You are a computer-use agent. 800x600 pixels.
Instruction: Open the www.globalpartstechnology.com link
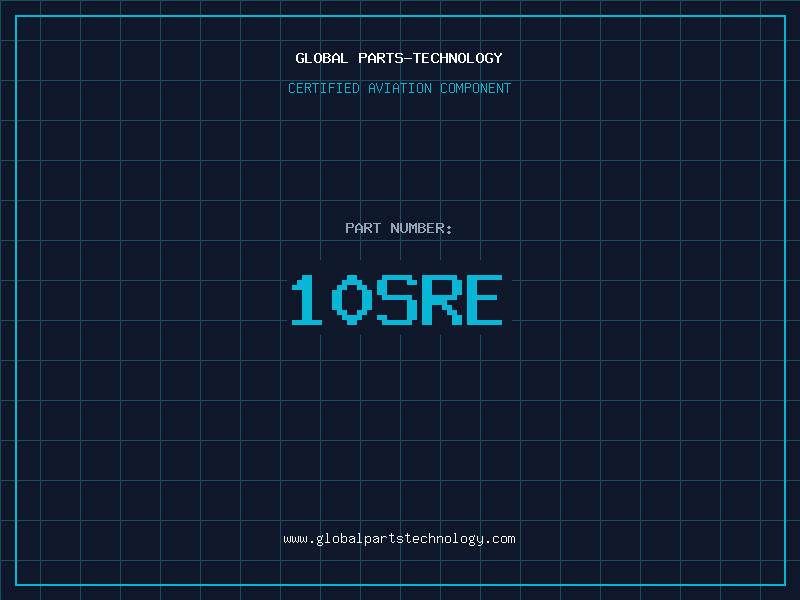(x=399, y=539)
